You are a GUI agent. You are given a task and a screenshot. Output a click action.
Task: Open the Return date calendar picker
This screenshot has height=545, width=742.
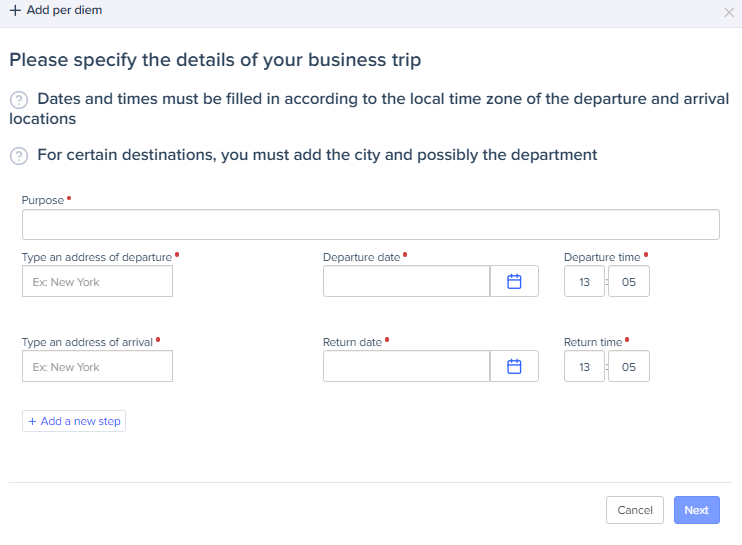(514, 367)
